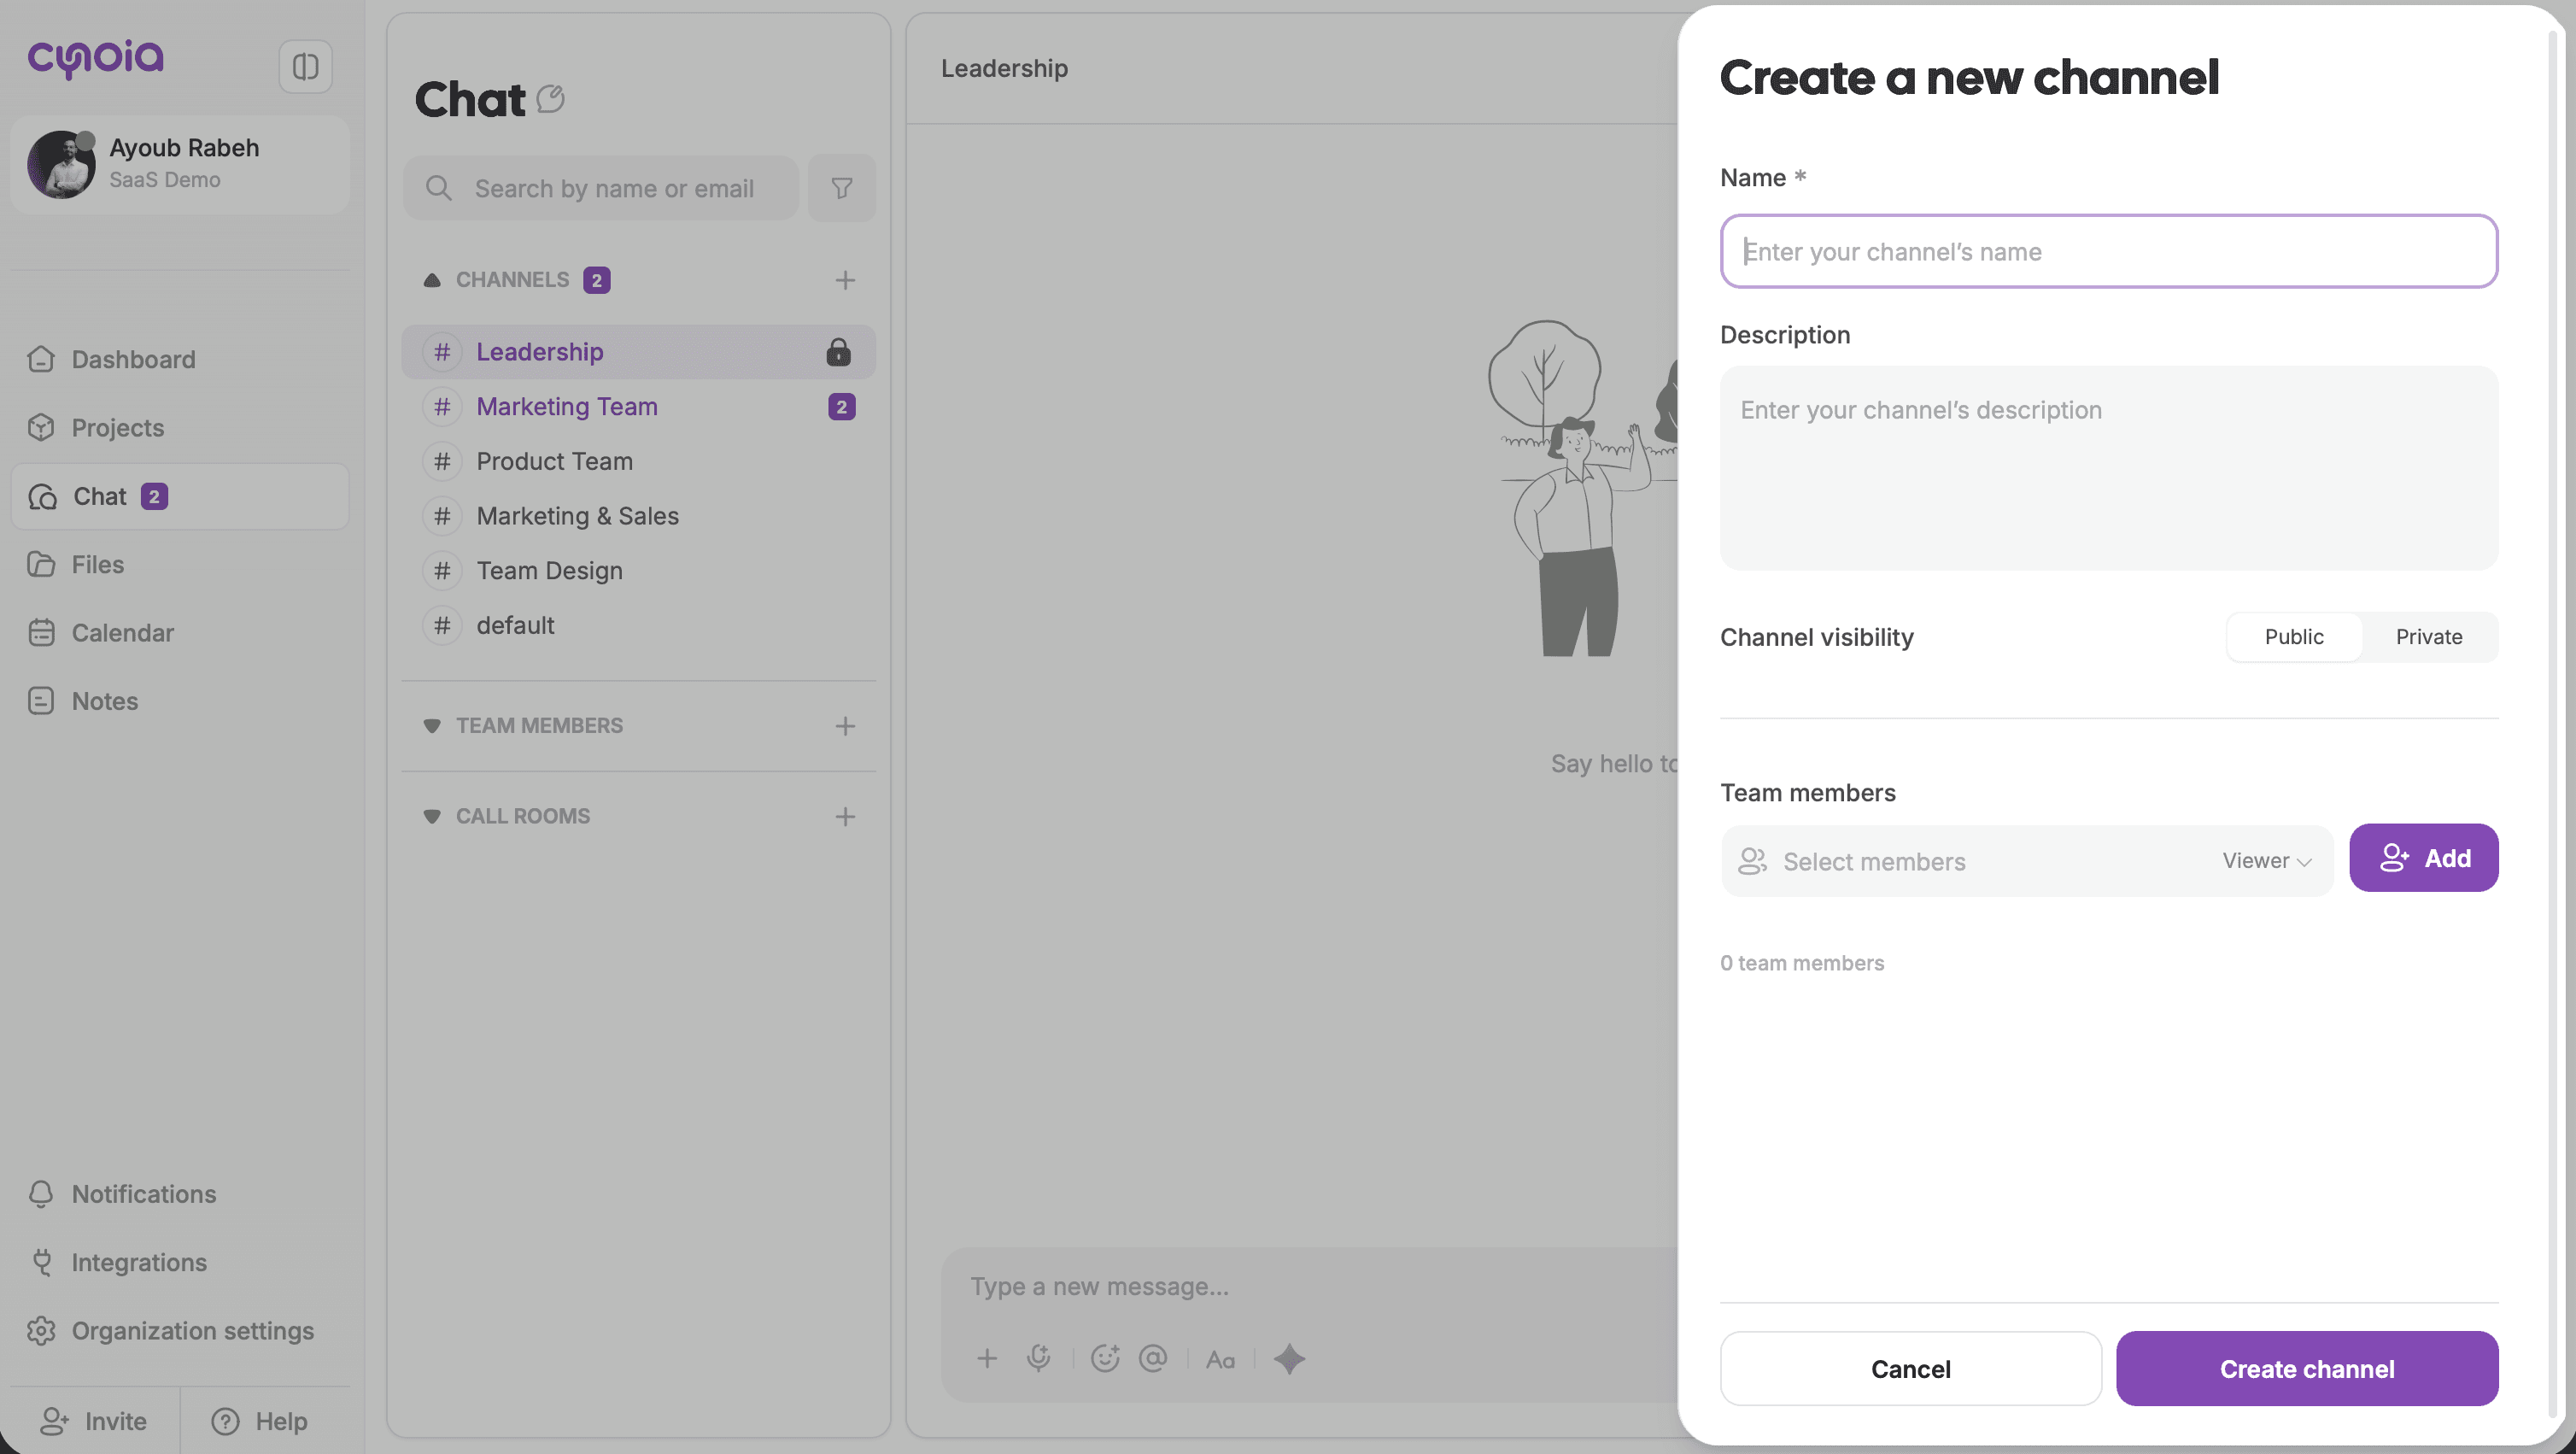Focus the channel description text area
The width and height of the screenshot is (2576, 1454).
point(2108,468)
